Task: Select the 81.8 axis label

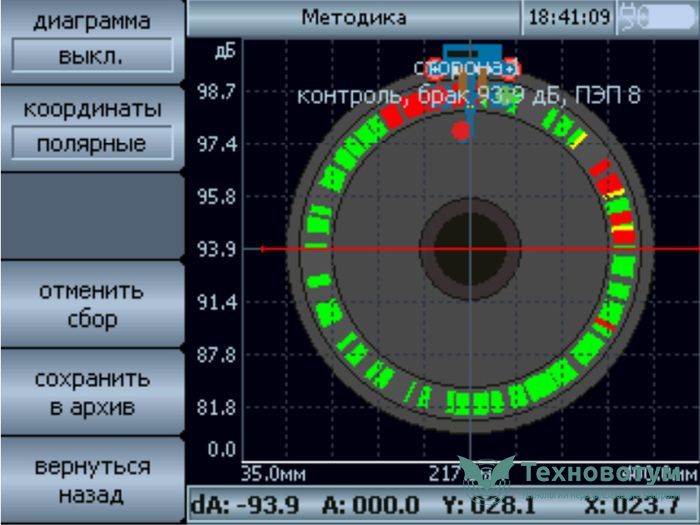Action: 217,408
